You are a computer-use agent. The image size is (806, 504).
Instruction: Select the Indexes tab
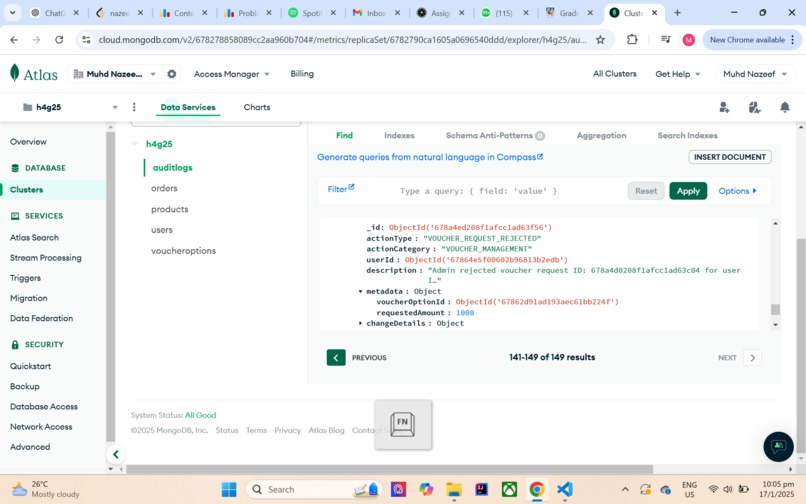click(399, 135)
